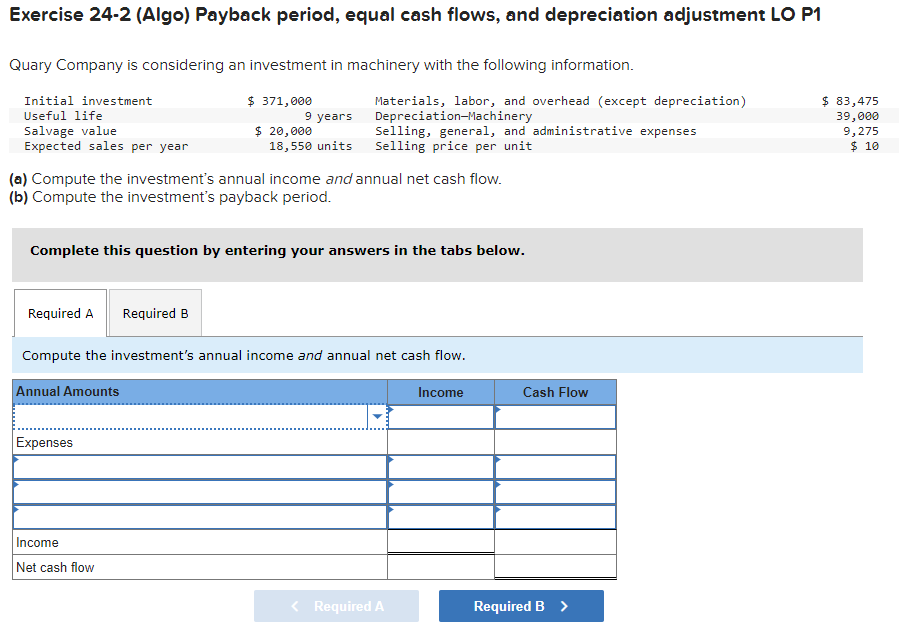Click the Income total input cell

440,542
